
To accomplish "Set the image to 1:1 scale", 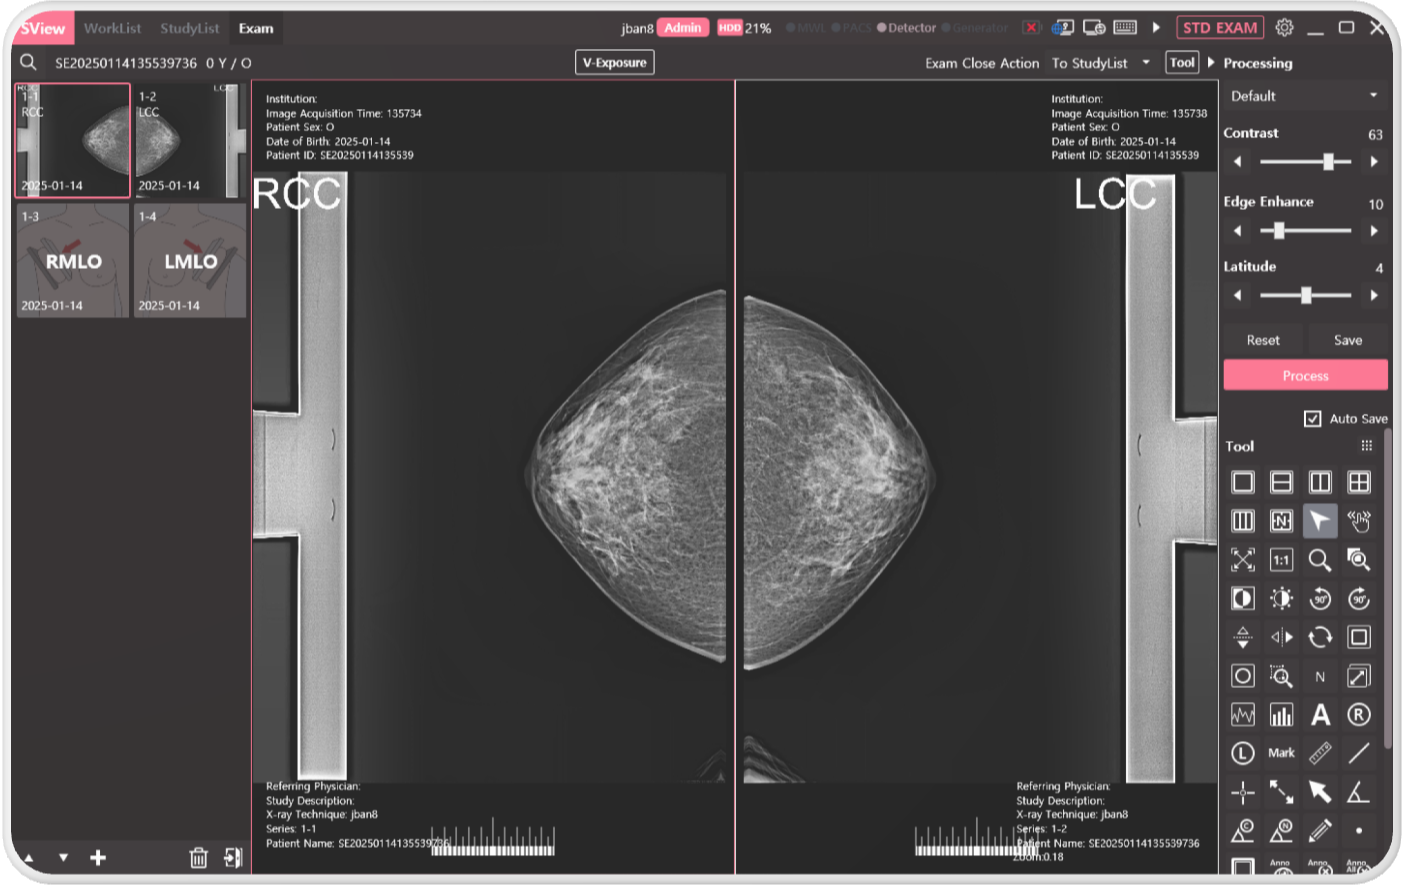I will pyautogui.click(x=1281, y=560).
